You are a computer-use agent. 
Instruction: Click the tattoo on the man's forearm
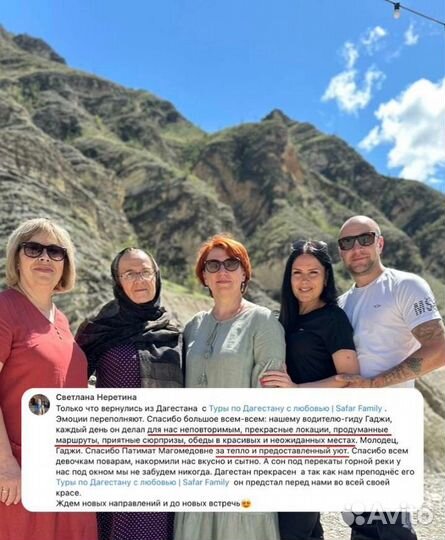pyautogui.click(x=400, y=372)
